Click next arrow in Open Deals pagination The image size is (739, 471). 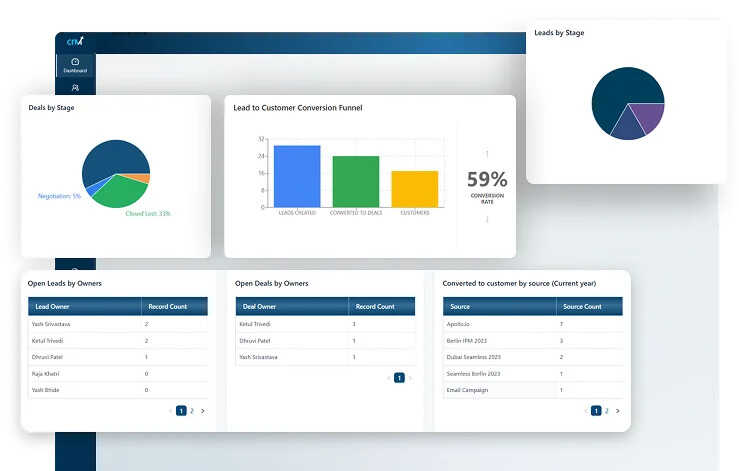410,378
